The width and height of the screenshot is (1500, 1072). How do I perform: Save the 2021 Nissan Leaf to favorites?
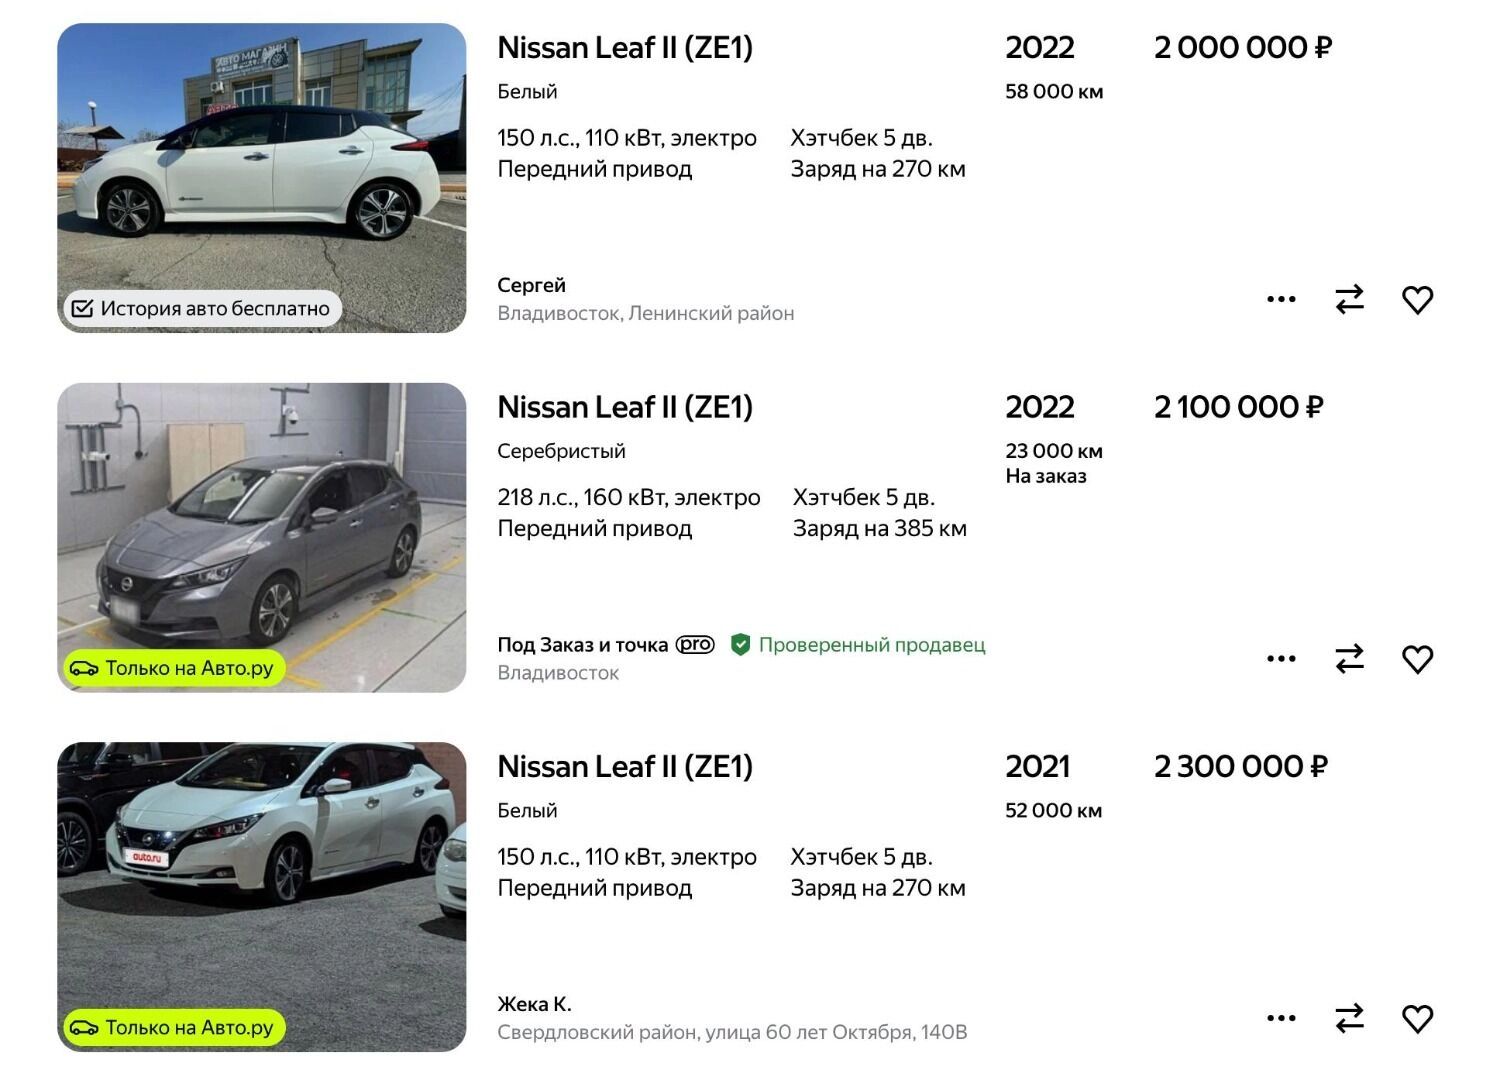(x=1417, y=1018)
